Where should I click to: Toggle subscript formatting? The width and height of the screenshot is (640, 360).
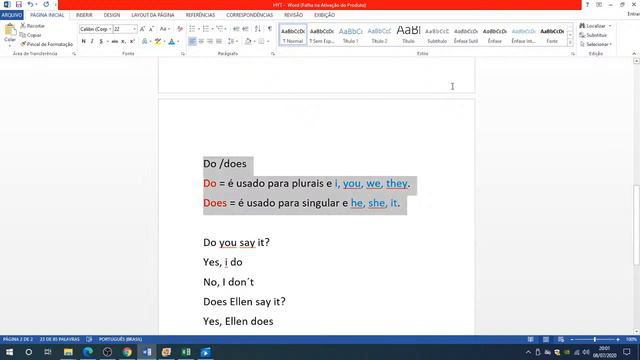[x=123, y=41]
